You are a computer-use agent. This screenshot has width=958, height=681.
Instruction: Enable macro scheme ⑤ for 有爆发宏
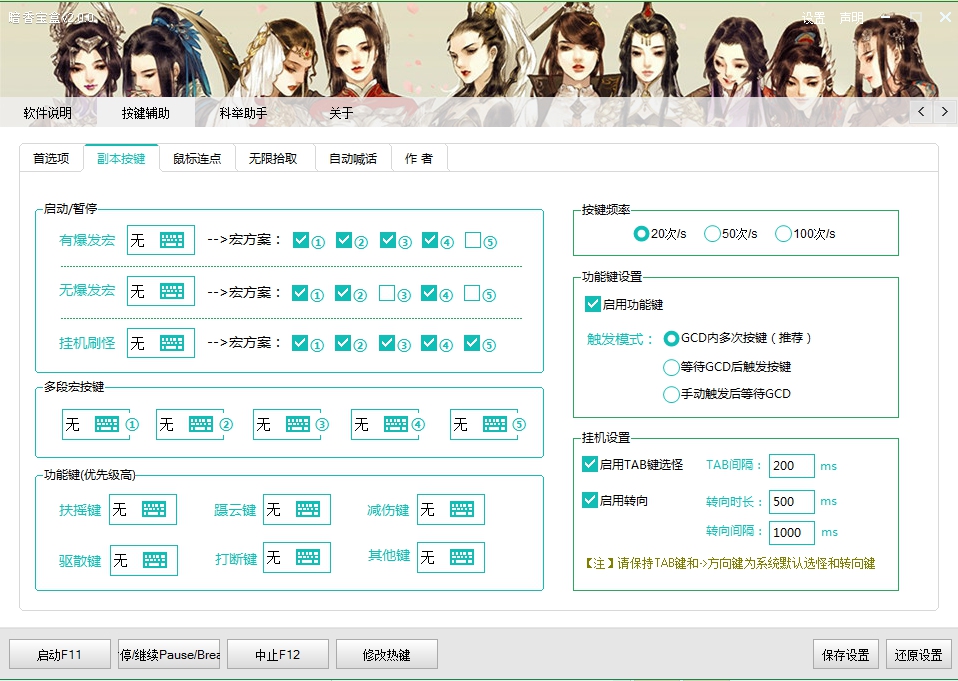(473, 240)
